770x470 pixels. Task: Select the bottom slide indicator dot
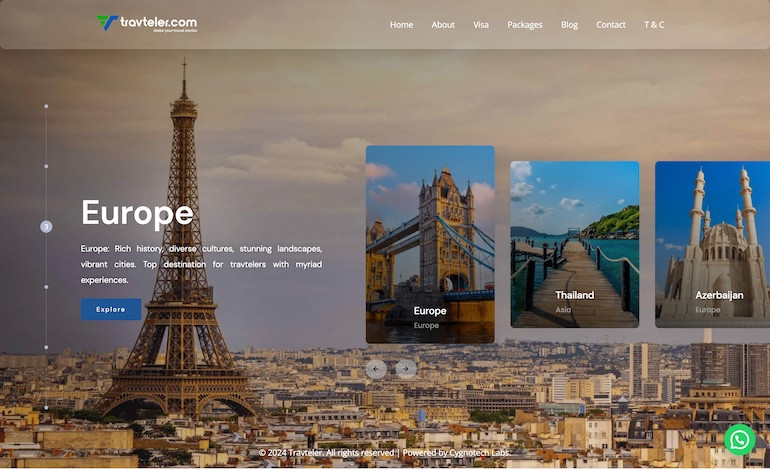click(x=46, y=408)
